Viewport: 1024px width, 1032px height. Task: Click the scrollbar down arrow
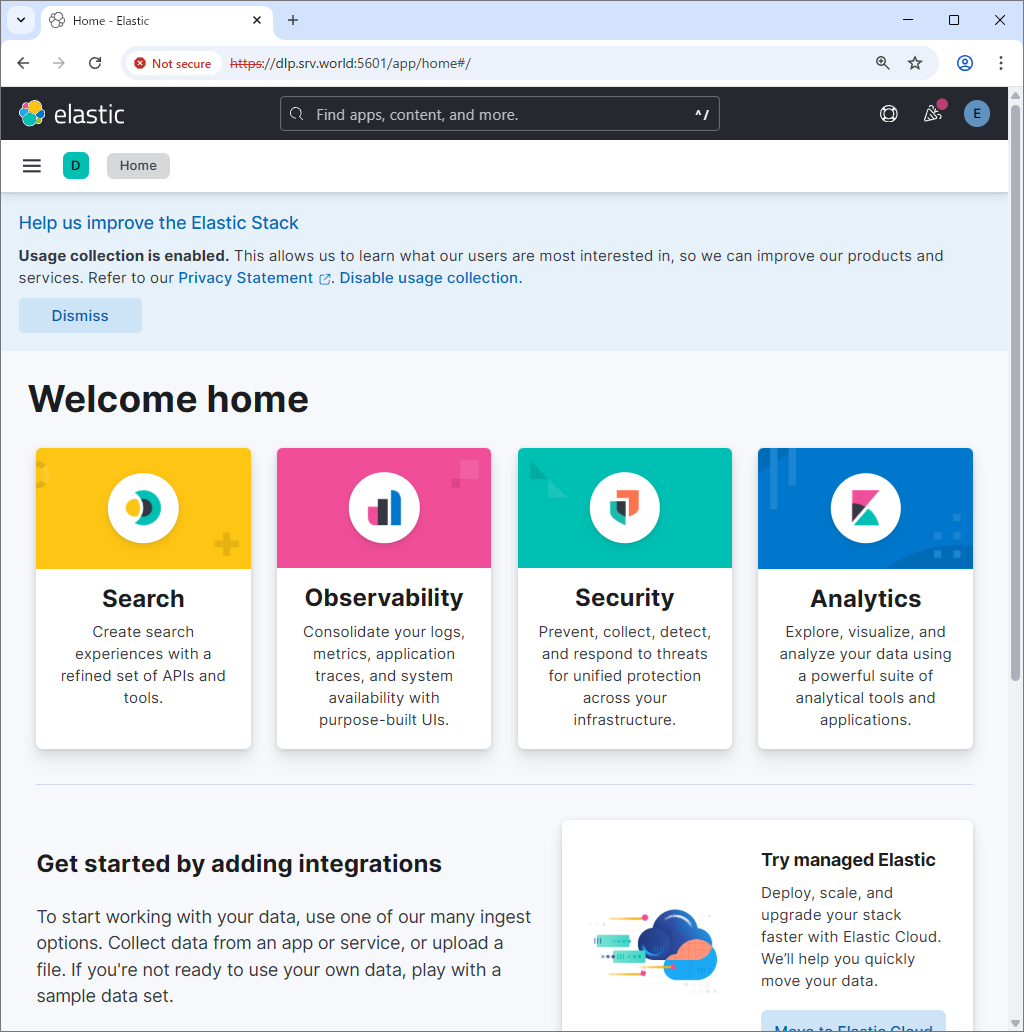click(x=1015, y=1023)
